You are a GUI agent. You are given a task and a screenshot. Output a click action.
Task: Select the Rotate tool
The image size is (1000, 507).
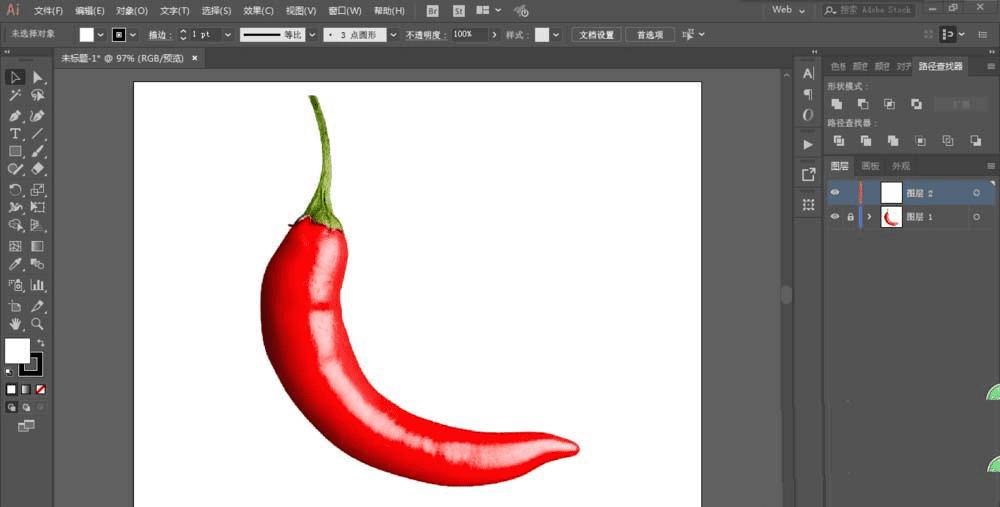(x=15, y=190)
